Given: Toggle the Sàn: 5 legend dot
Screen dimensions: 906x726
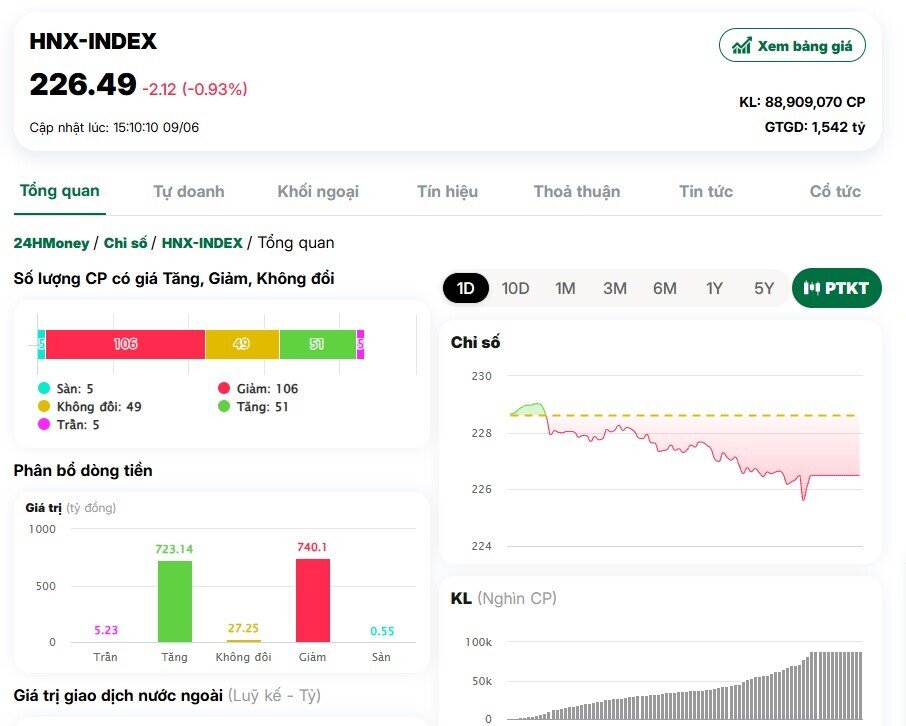Looking at the screenshot, I should tap(44, 388).
